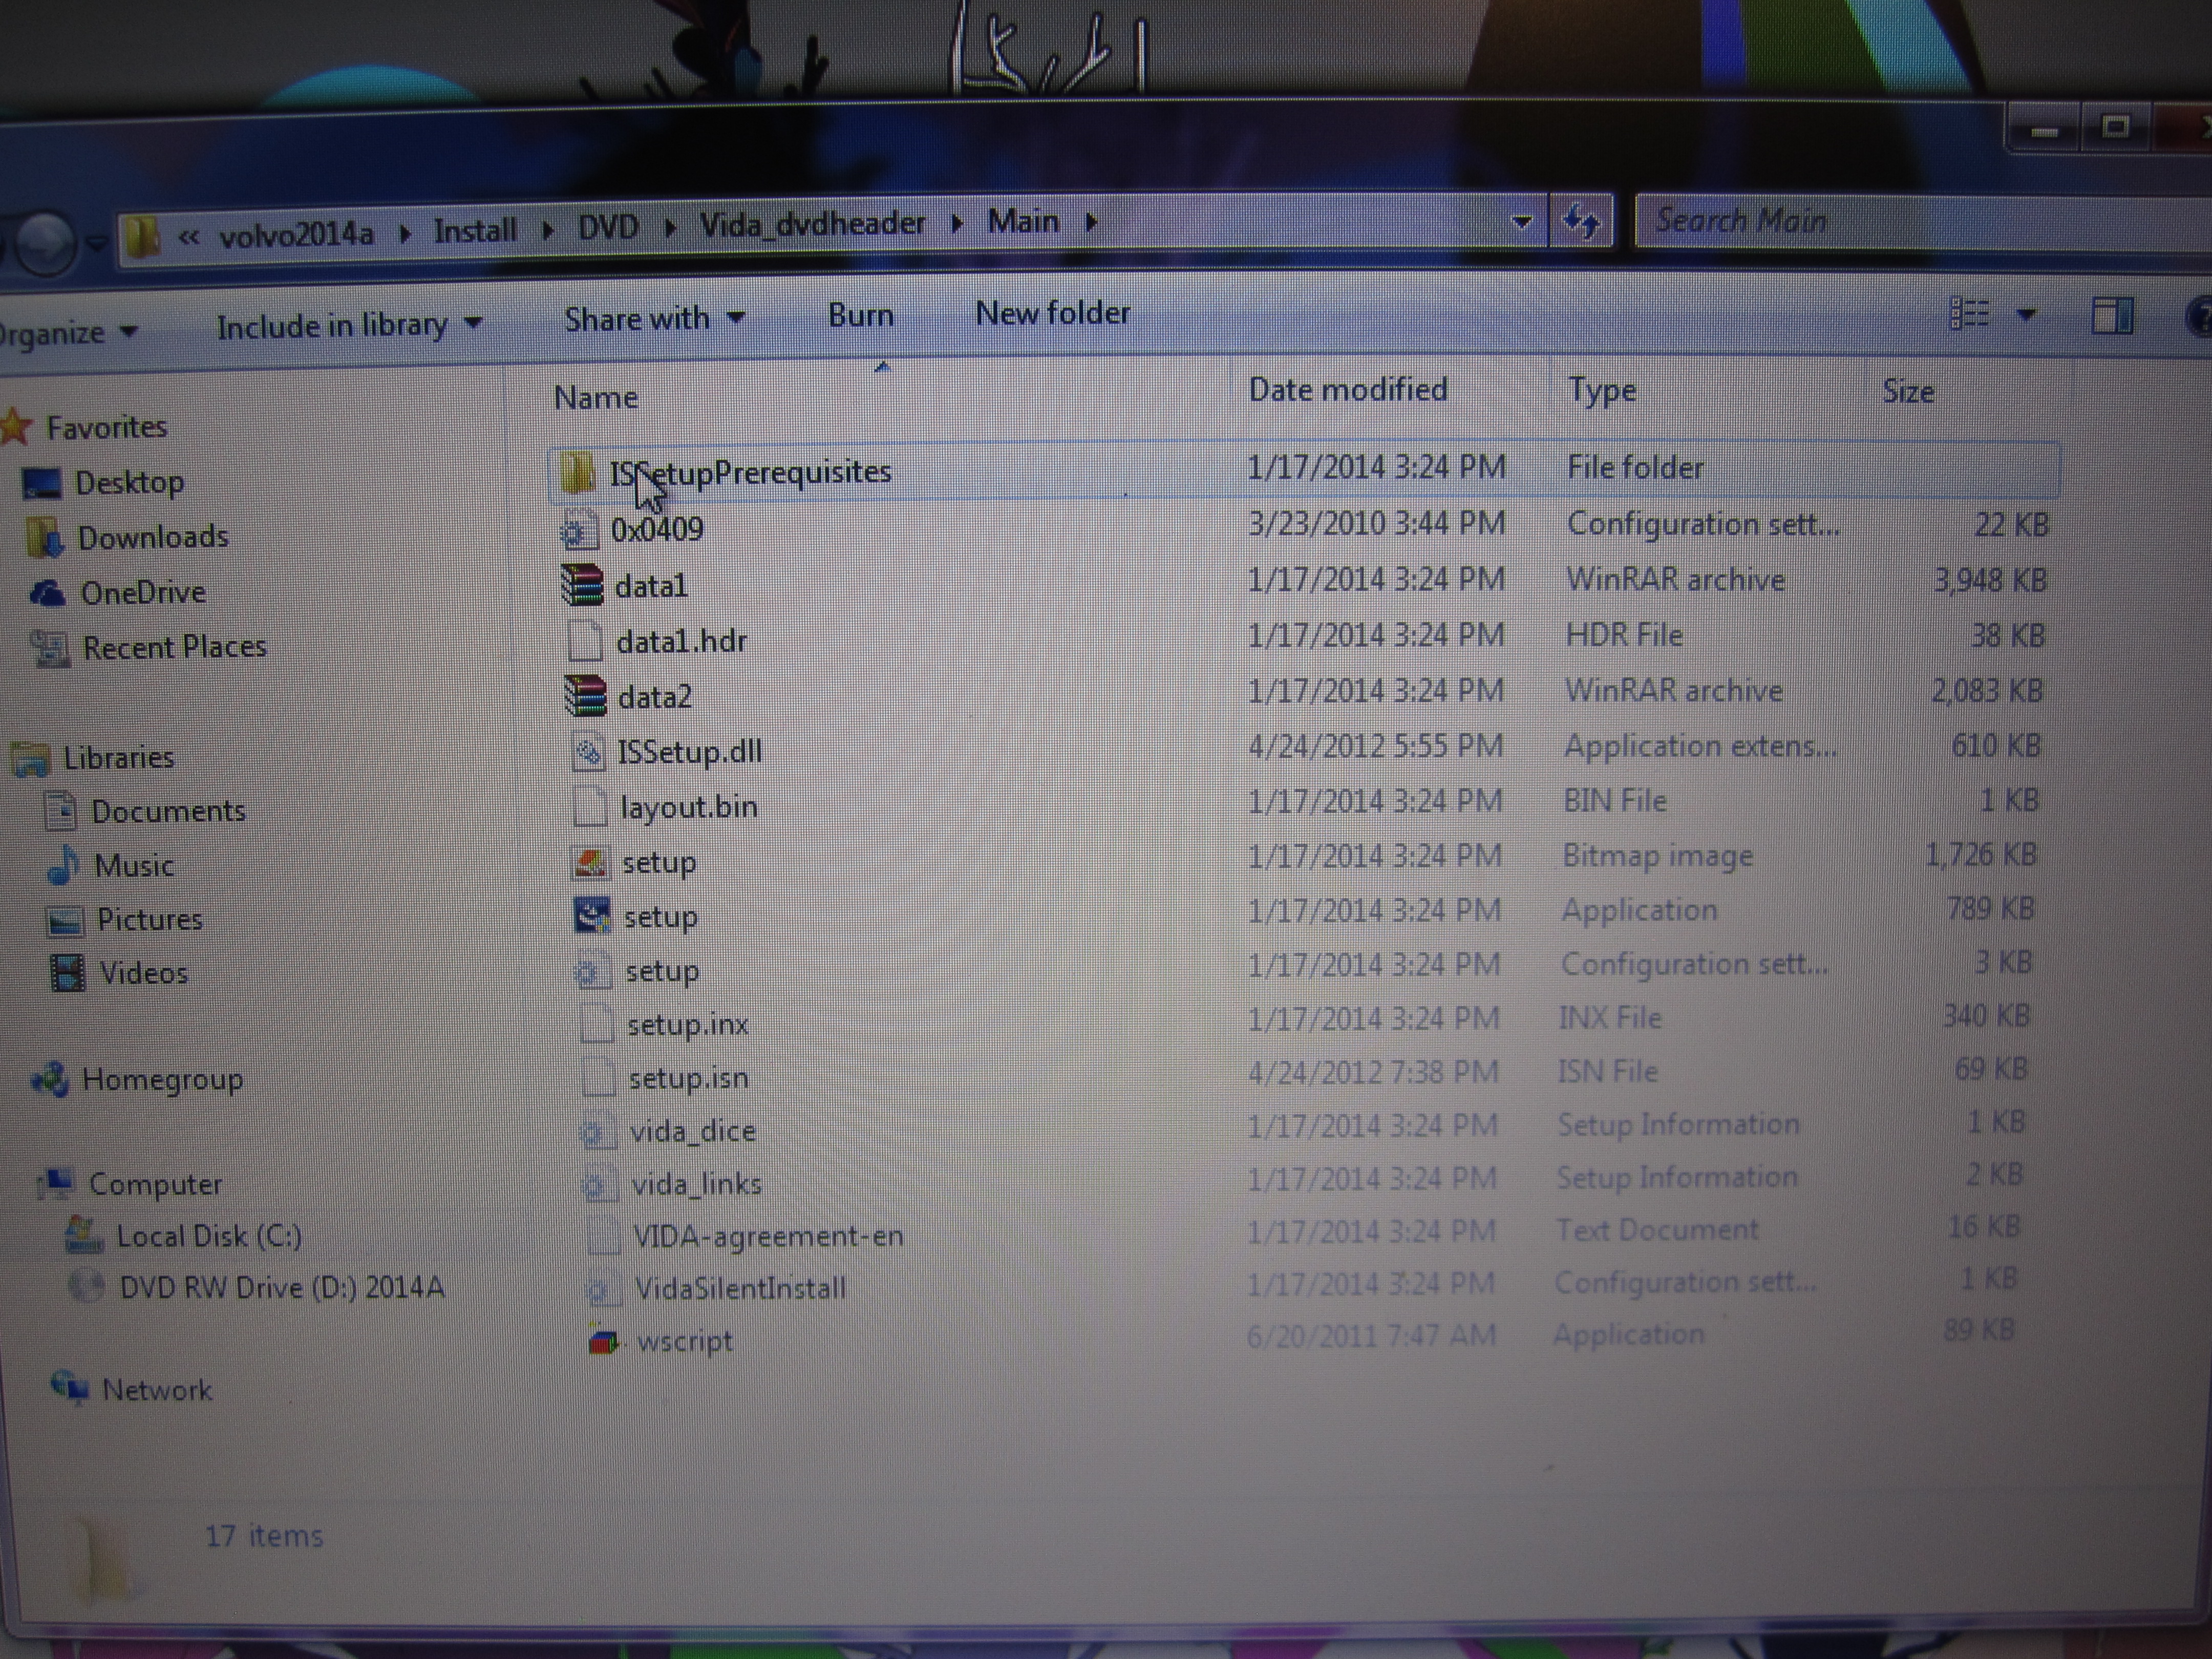Open the Organize menu

65,332
